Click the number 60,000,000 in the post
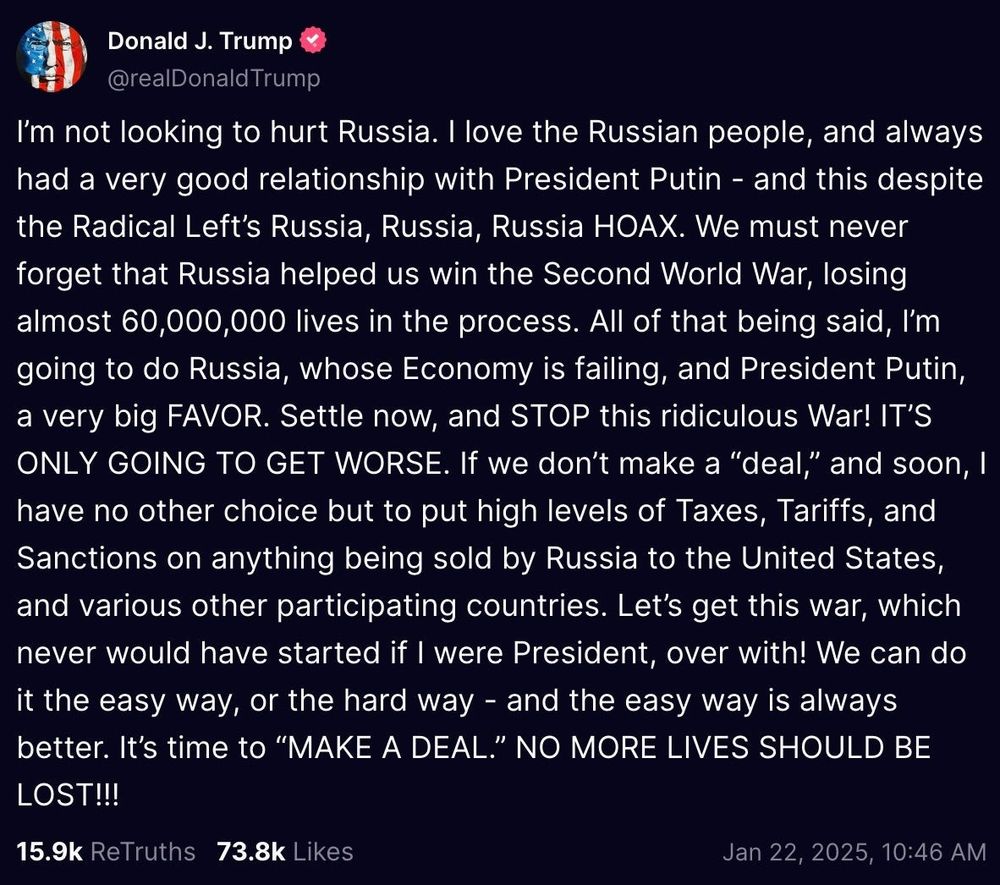 pyautogui.click(x=203, y=321)
